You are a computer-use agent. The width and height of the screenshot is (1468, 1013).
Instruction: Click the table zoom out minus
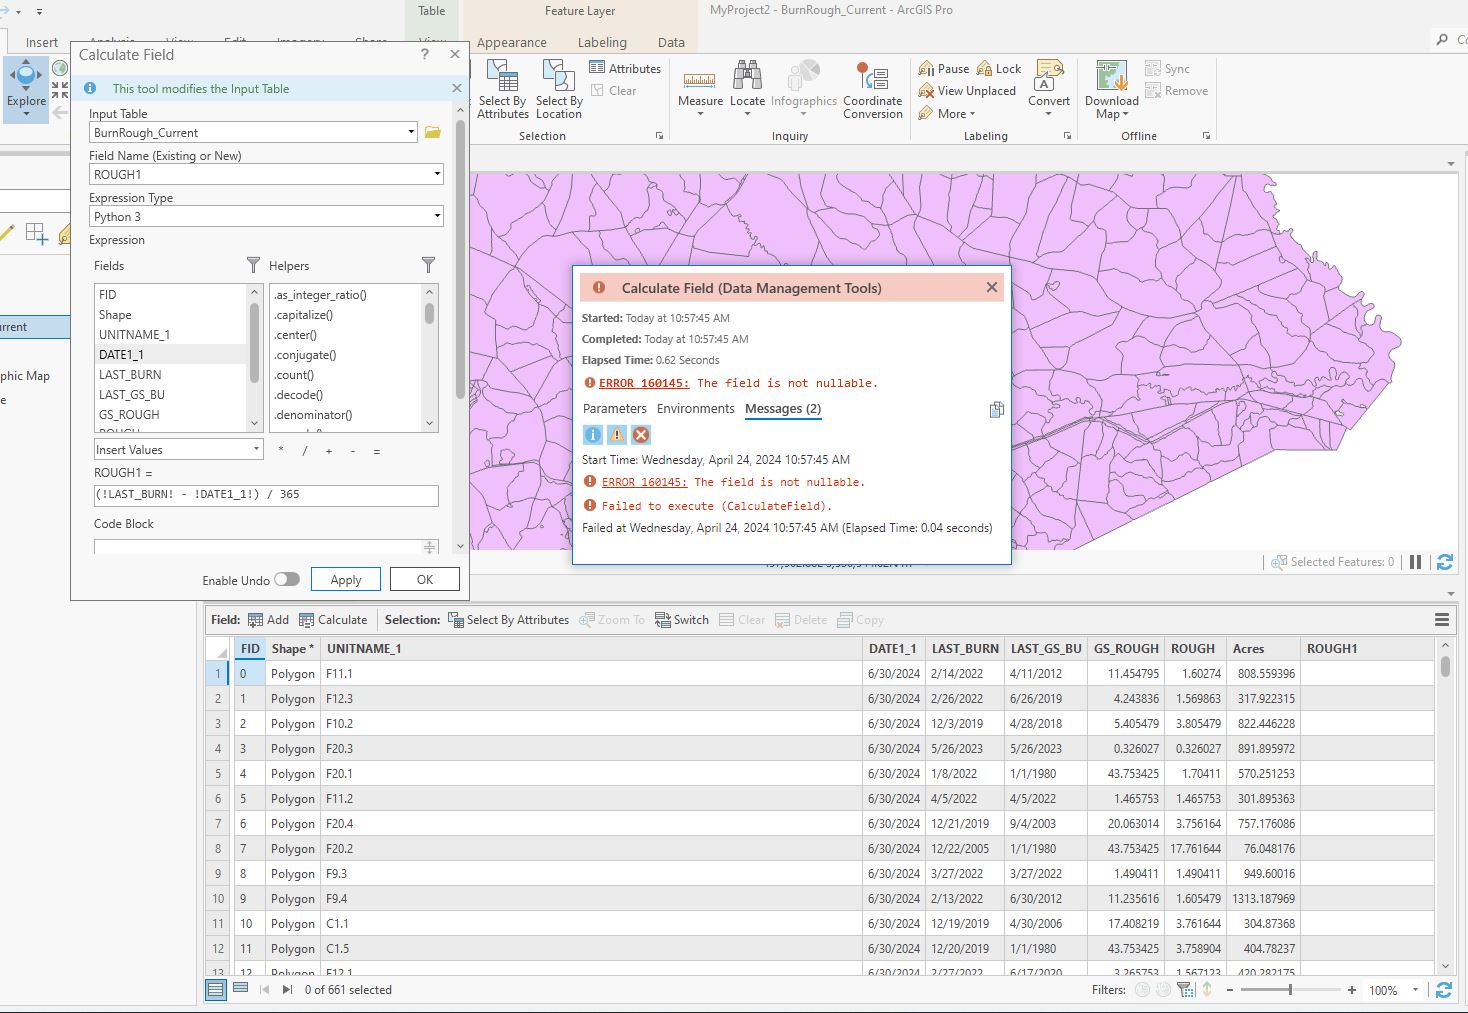(1229, 990)
